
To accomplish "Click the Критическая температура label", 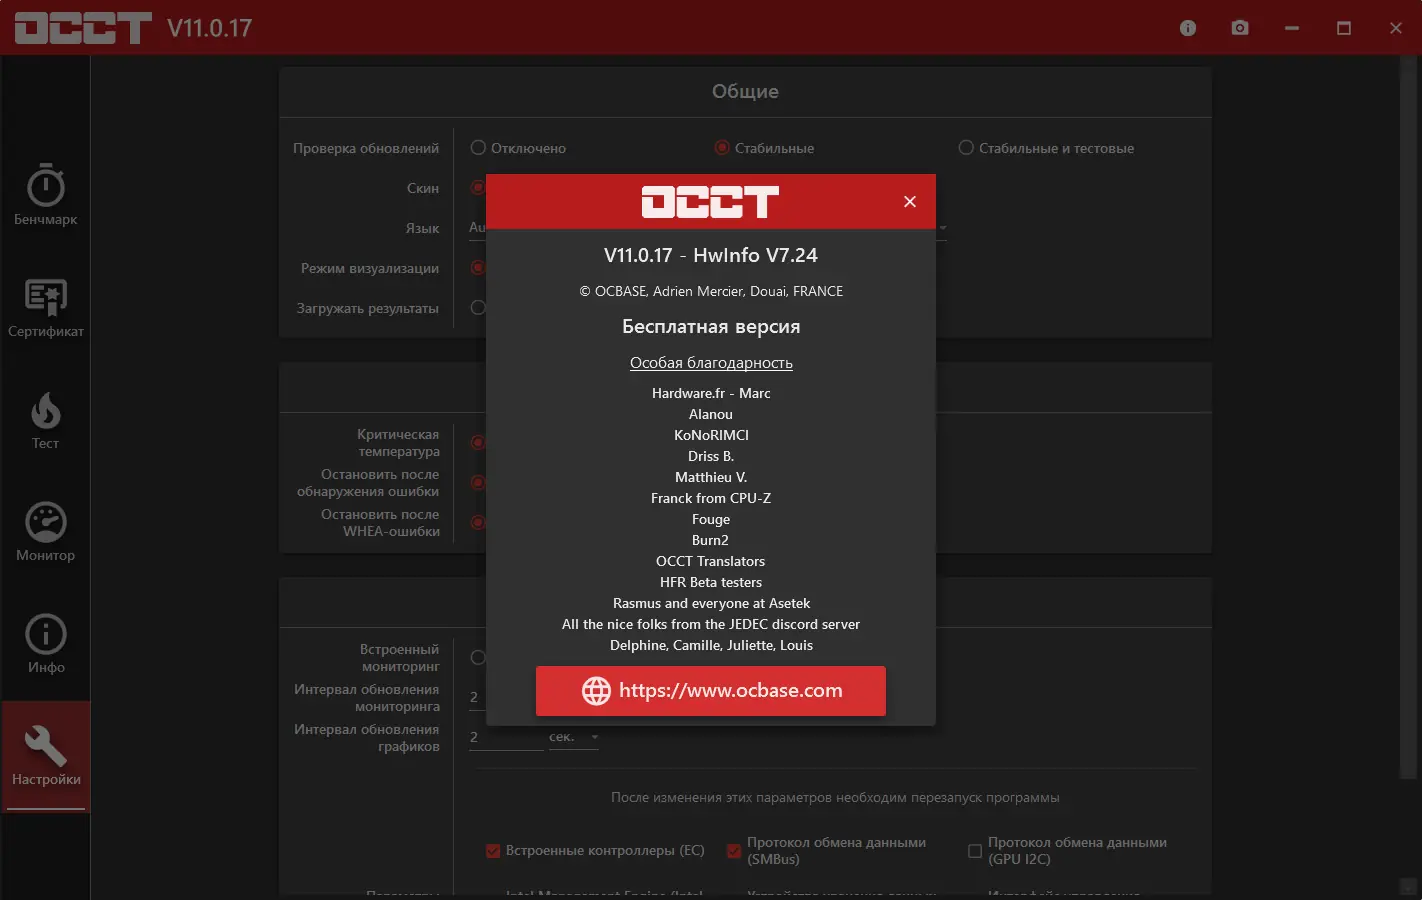I will point(398,443).
